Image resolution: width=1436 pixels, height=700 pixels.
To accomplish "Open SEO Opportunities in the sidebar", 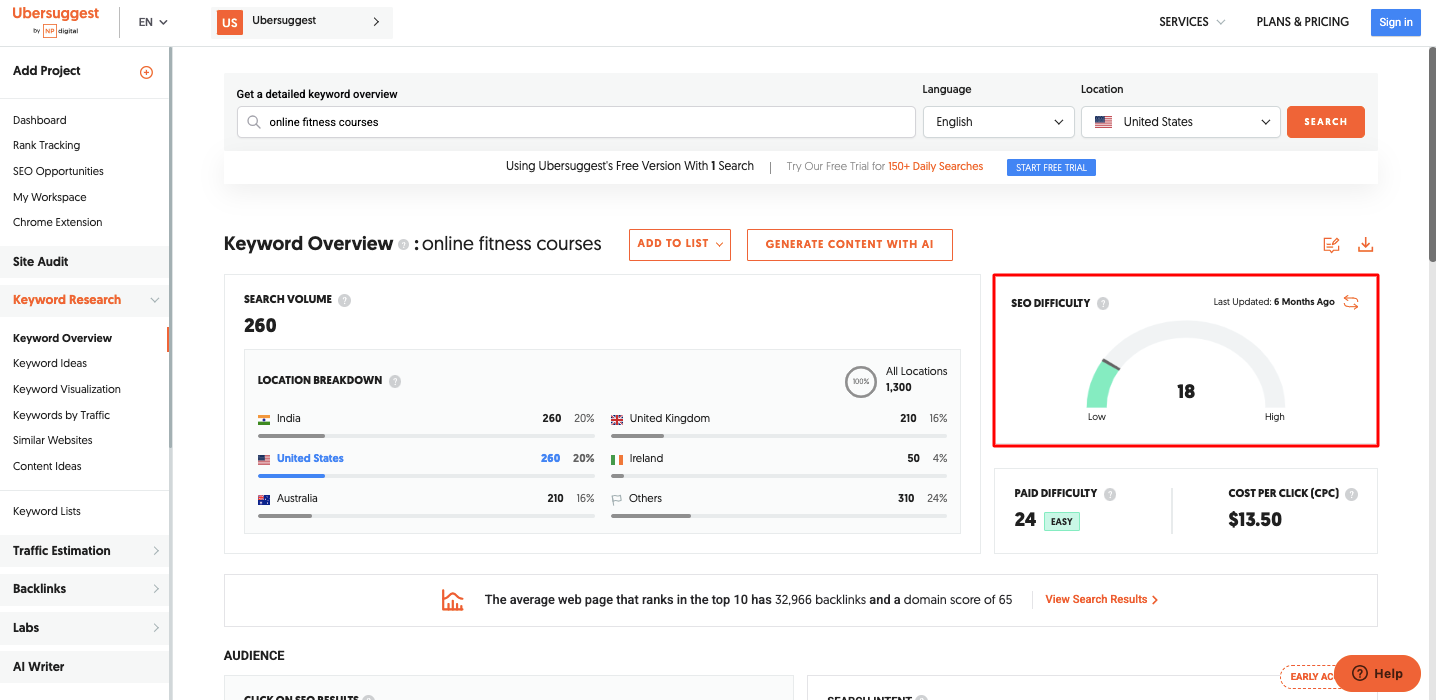I will click(58, 172).
